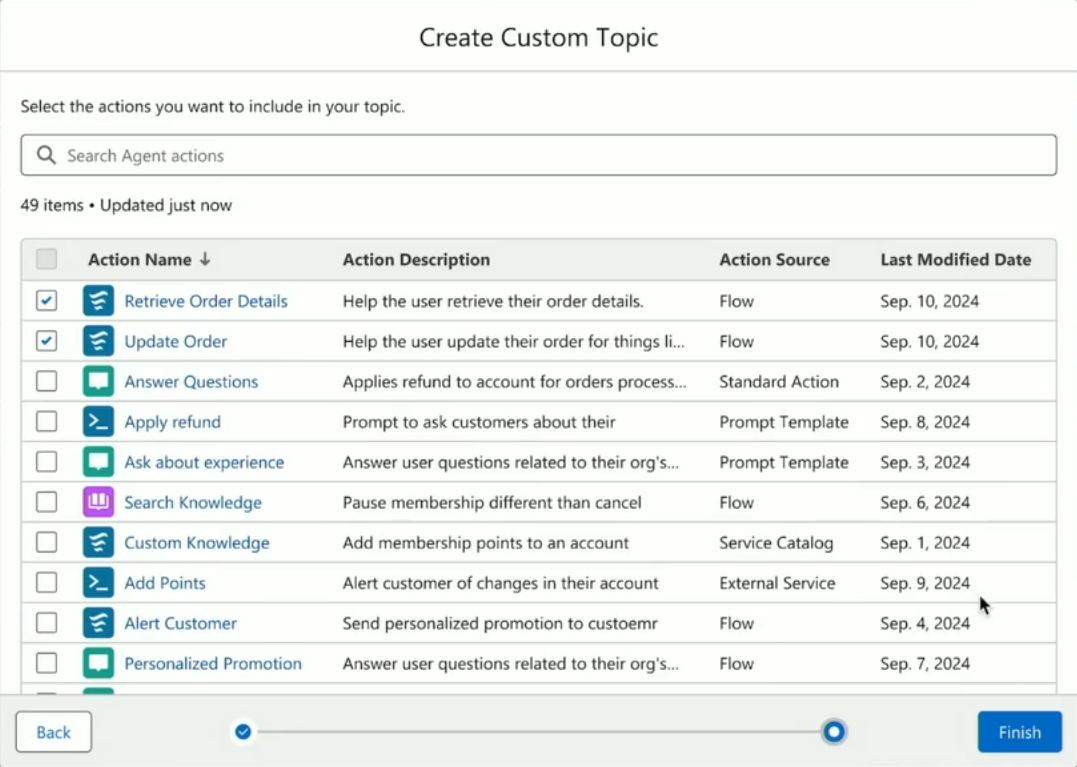Click the icon beside Custom Knowledge

coord(98,543)
